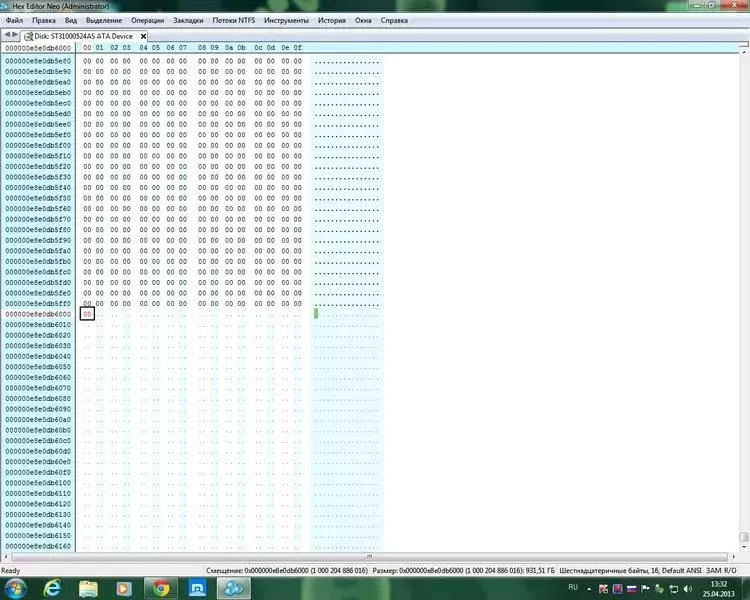
Task: Open the Файл menu
Action: point(14,21)
